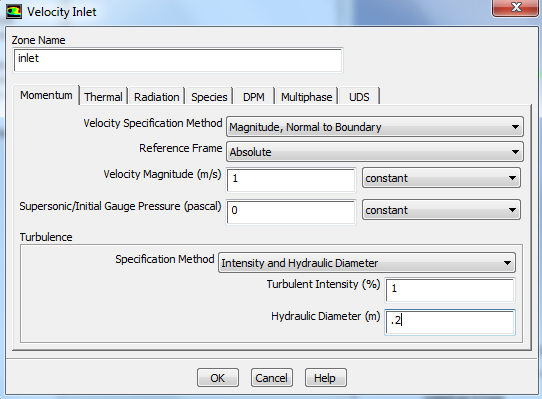Viewport: 542px width, 399px height.
Task: Open the Radiation tab
Action: 157,97
